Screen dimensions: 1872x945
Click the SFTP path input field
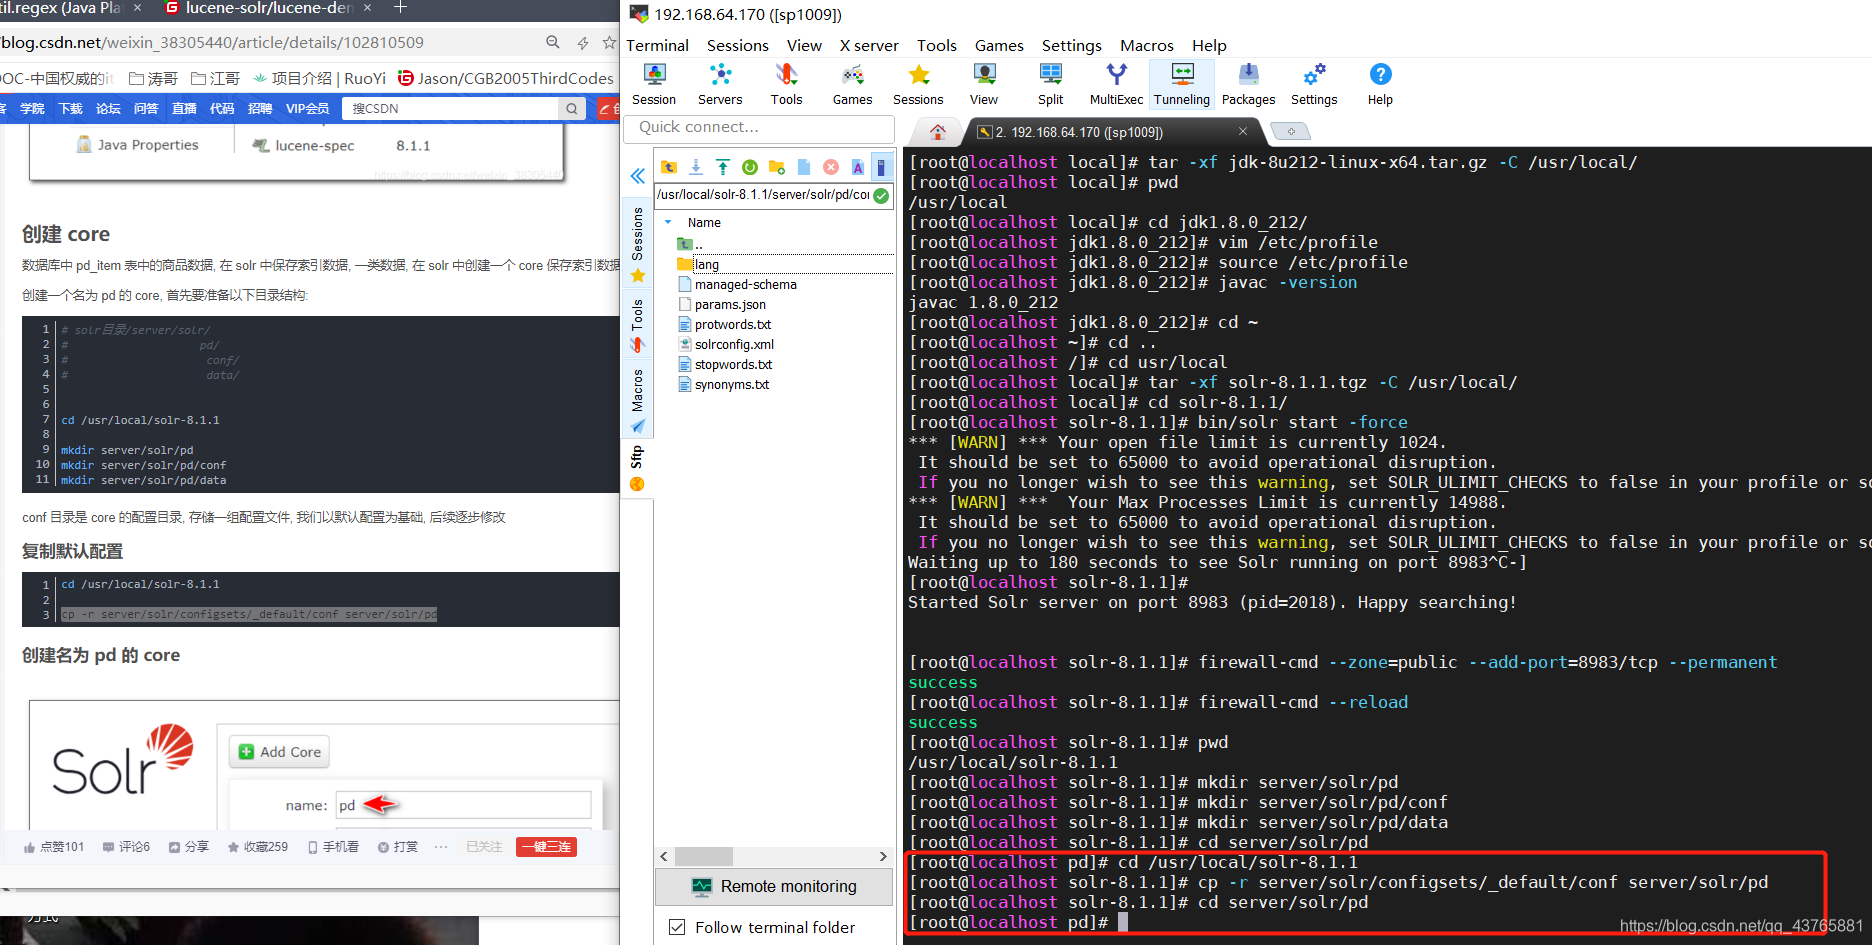click(763, 195)
